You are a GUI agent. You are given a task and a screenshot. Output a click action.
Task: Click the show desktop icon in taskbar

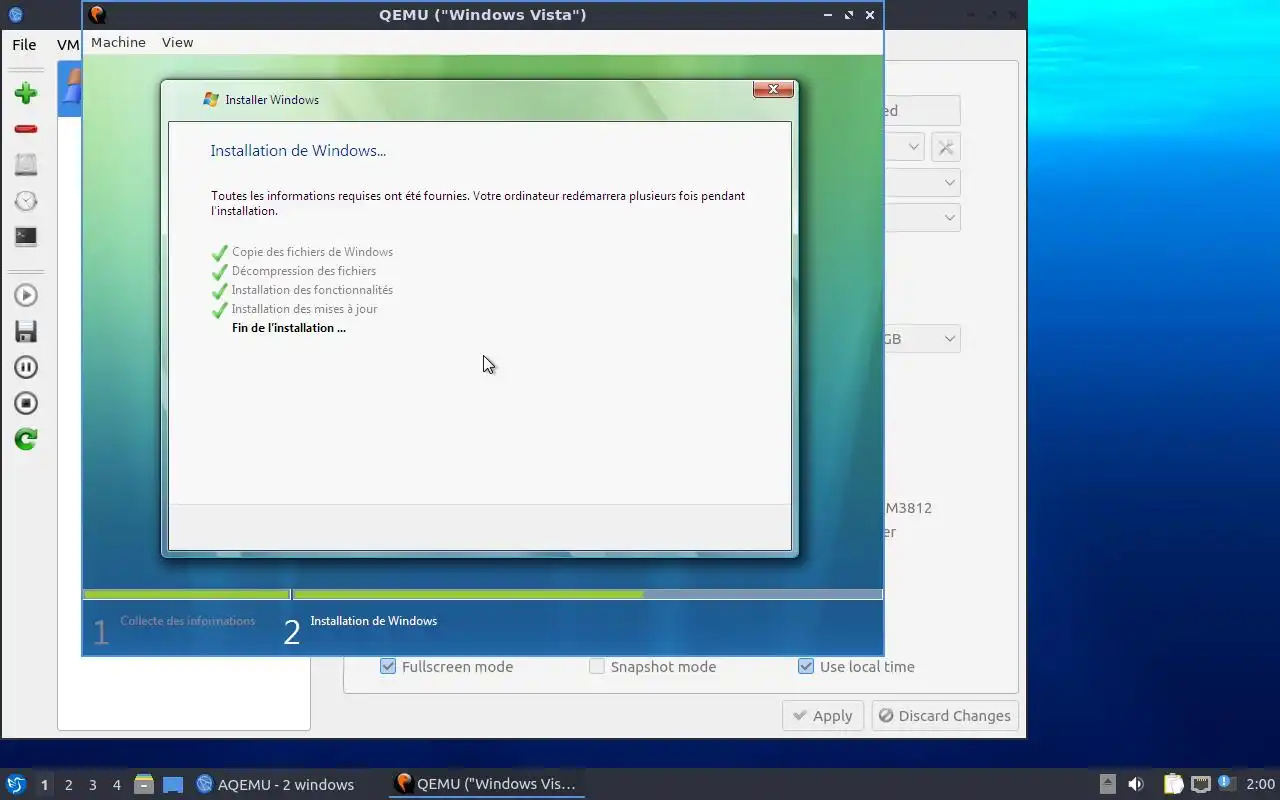pyautogui.click(x=173, y=784)
